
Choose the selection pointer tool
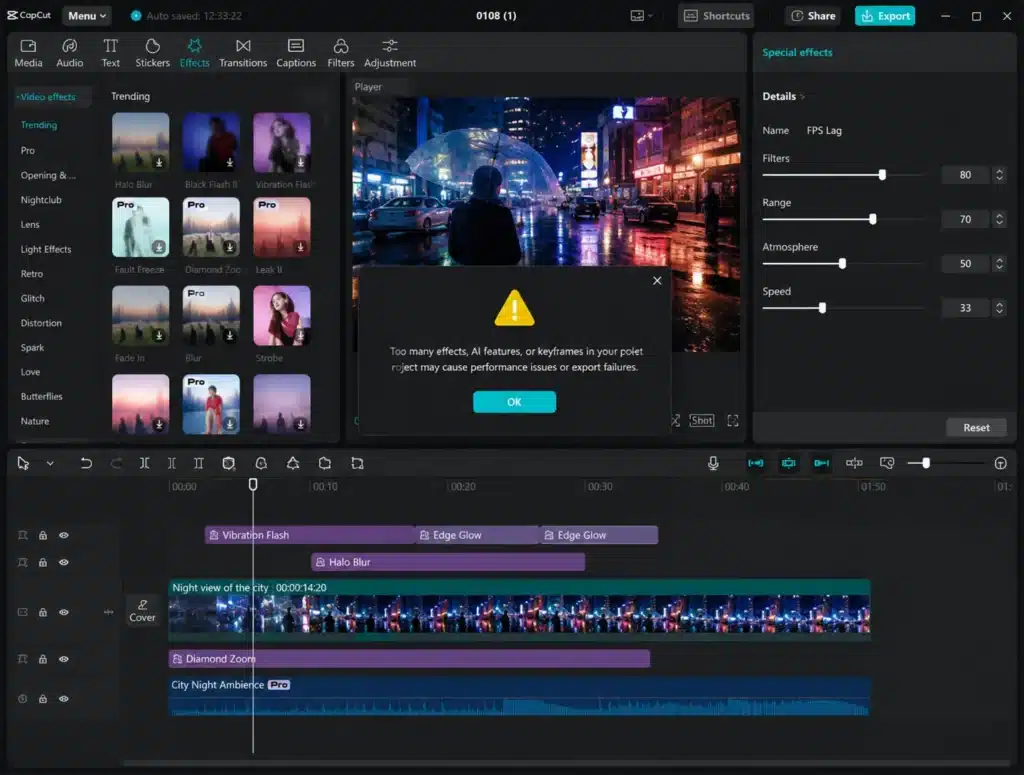[23, 464]
